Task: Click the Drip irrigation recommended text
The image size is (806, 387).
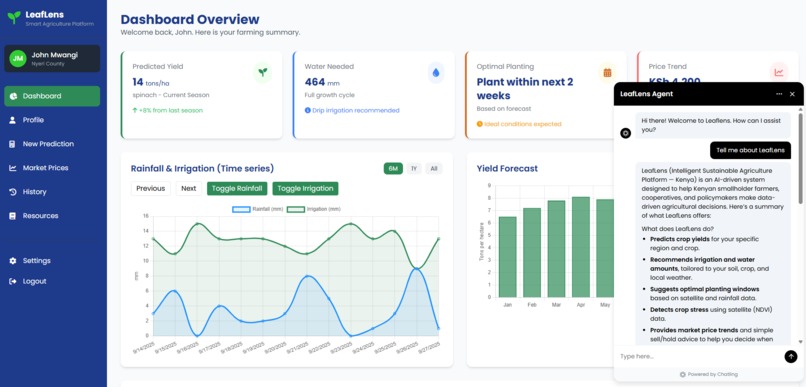Action: click(356, 110)
